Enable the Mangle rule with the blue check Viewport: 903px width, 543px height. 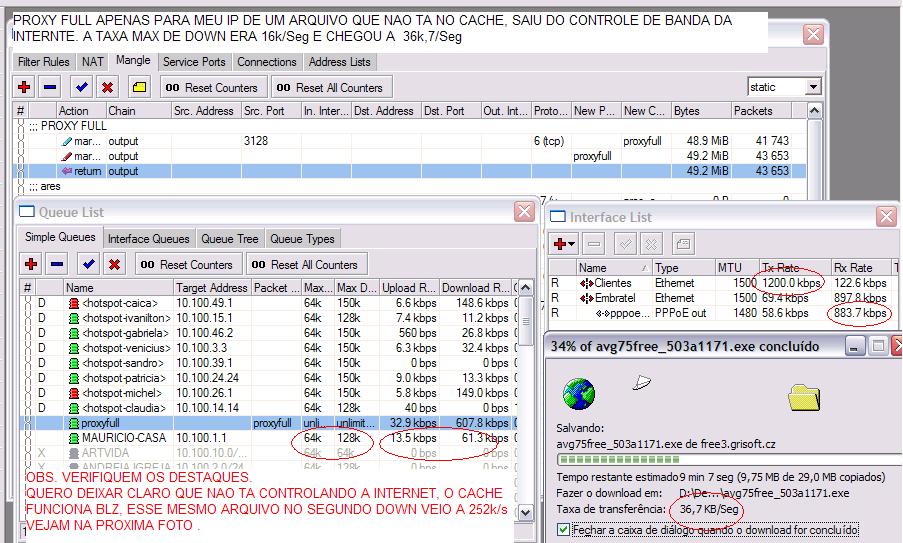tap(81, 88)
